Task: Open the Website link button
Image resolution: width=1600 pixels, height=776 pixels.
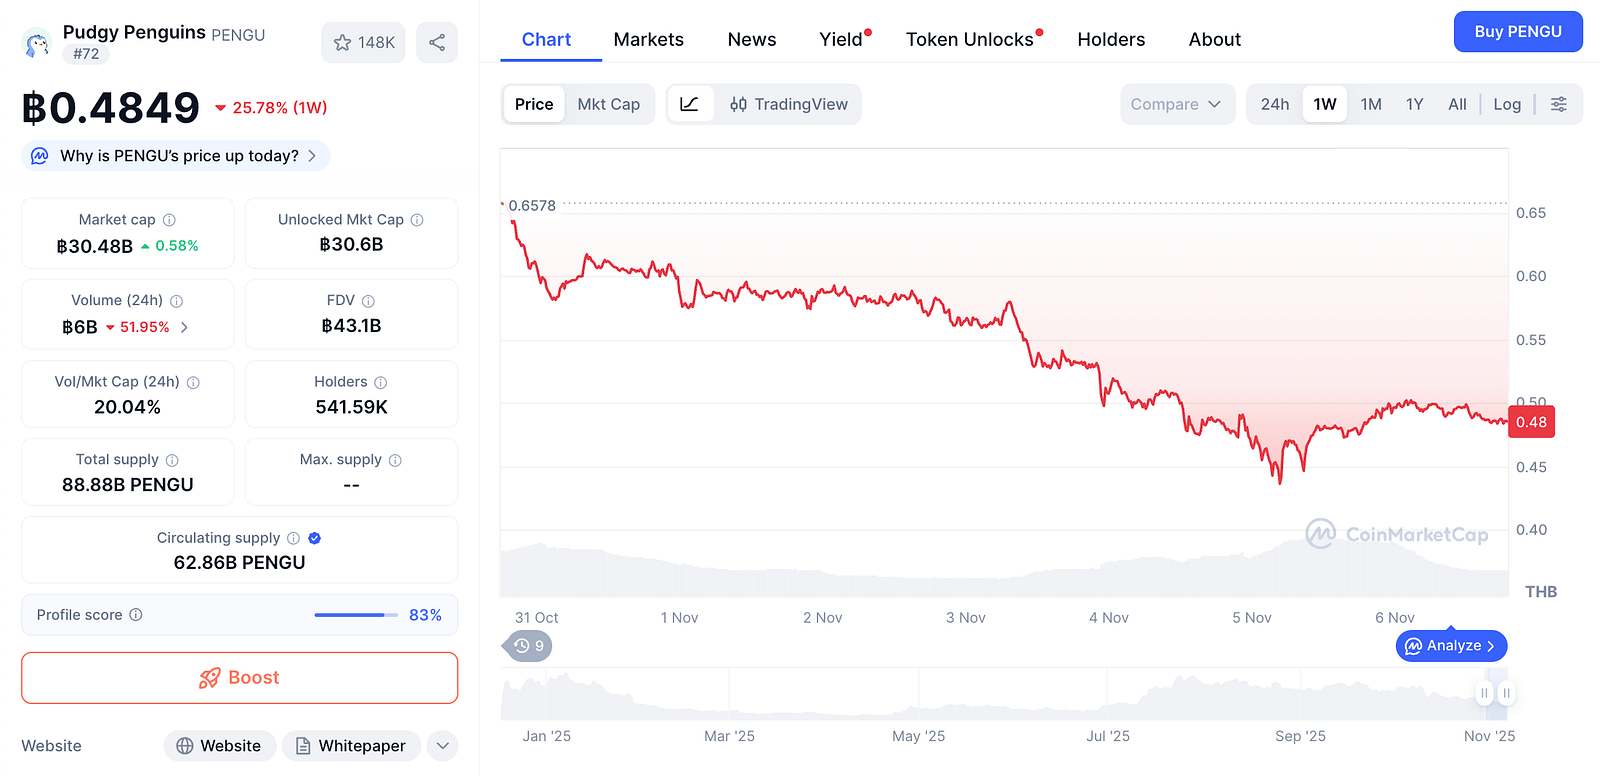Action: click(220, 746)
